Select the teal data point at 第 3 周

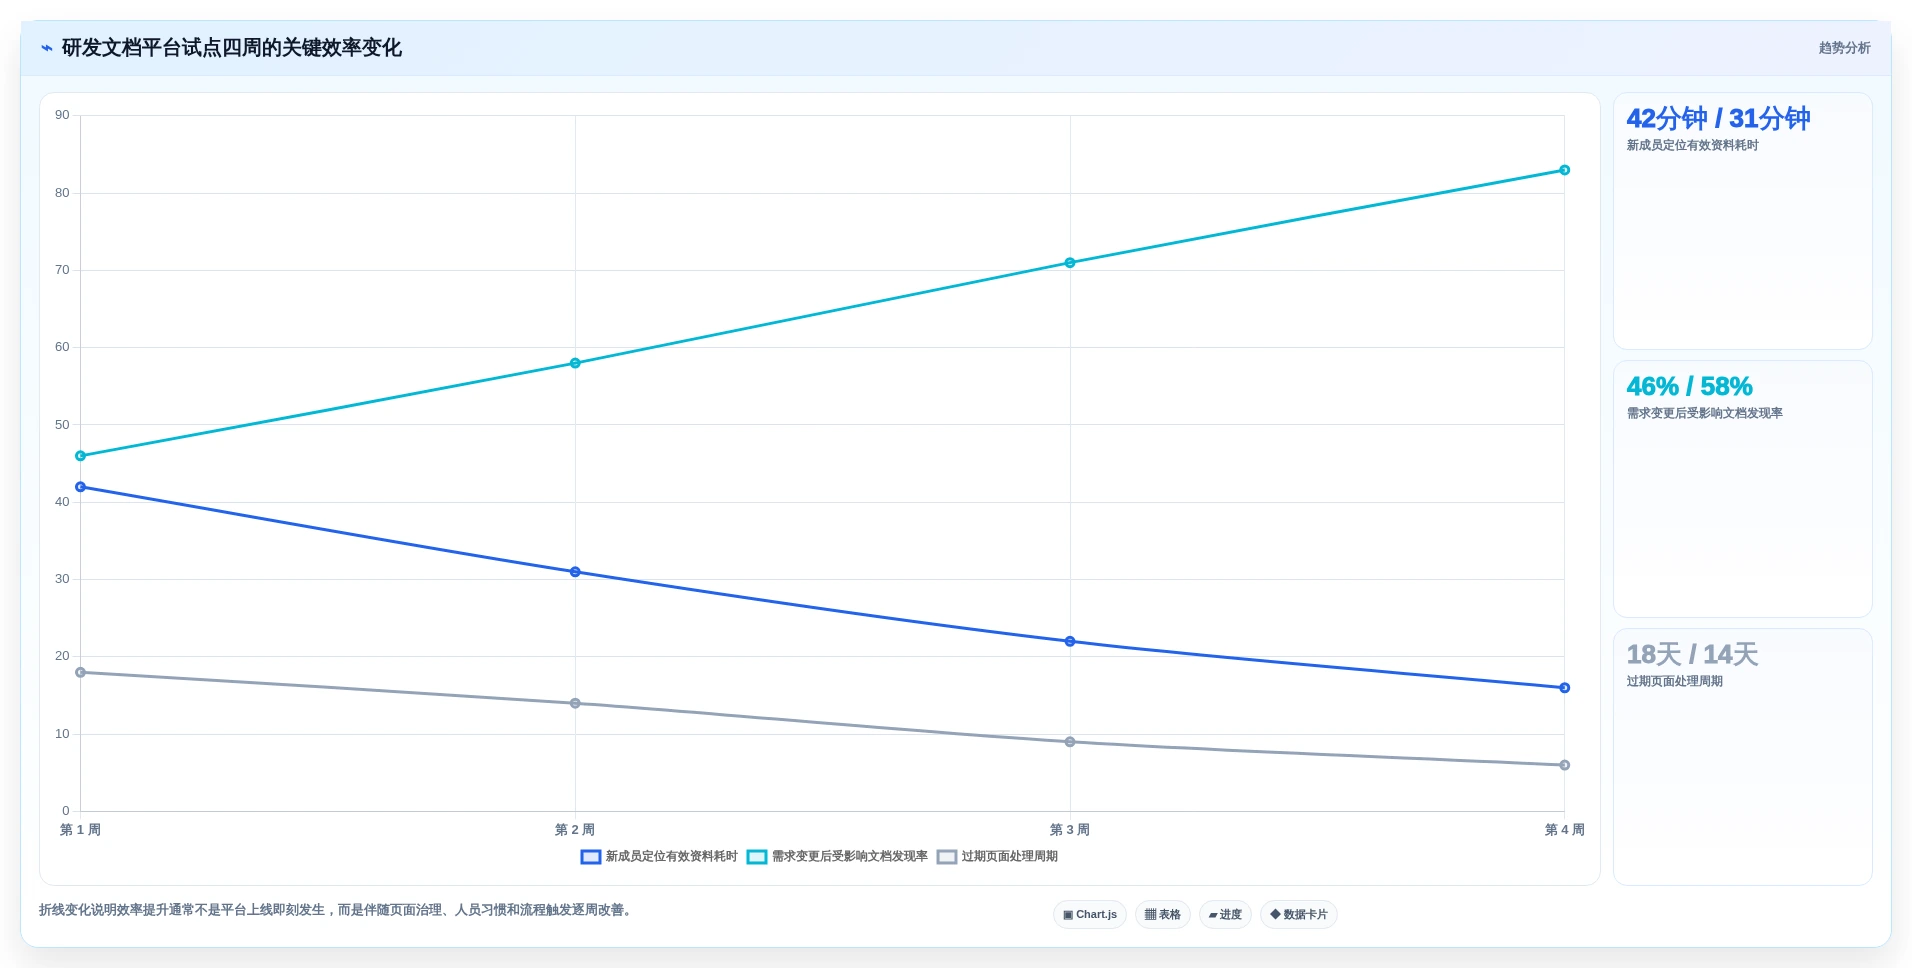(1070, 263)
